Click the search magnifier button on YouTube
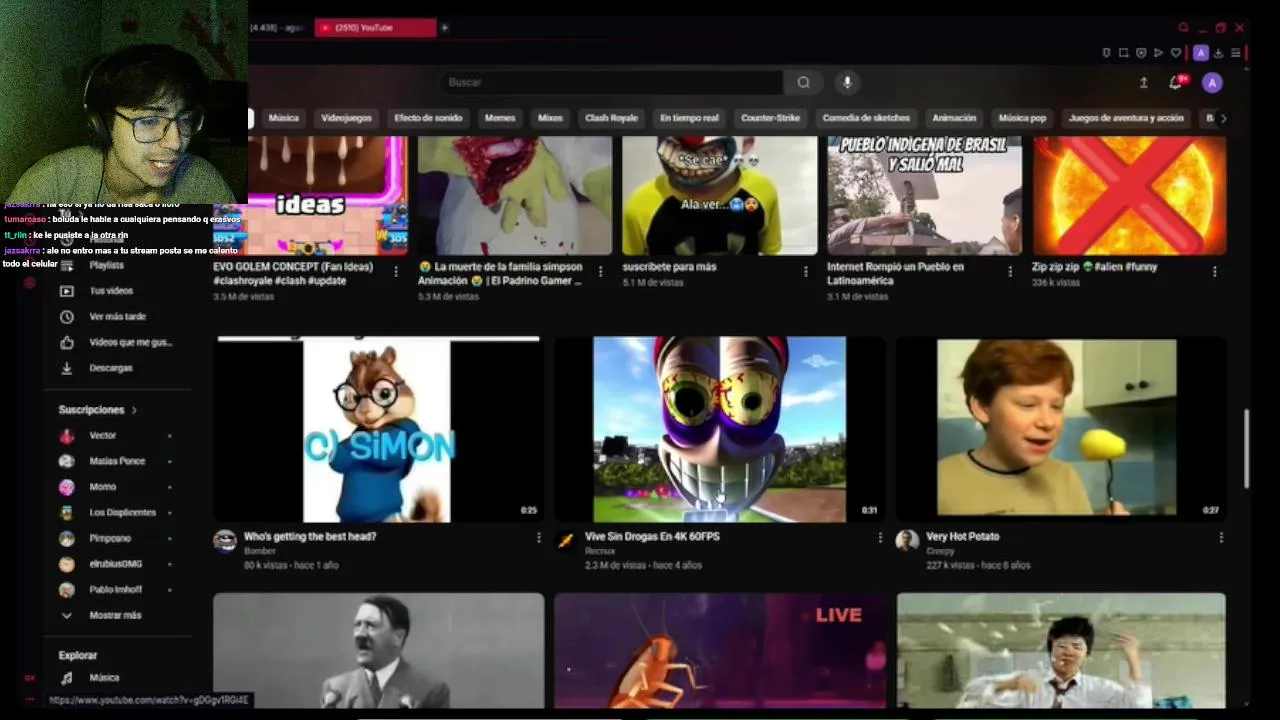 [803, 82]
